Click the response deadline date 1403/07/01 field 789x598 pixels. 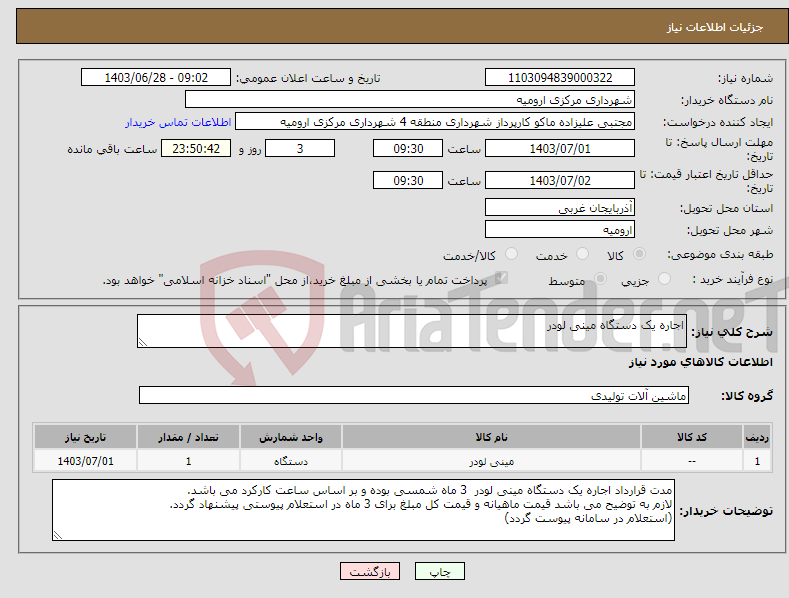point(560,148)
